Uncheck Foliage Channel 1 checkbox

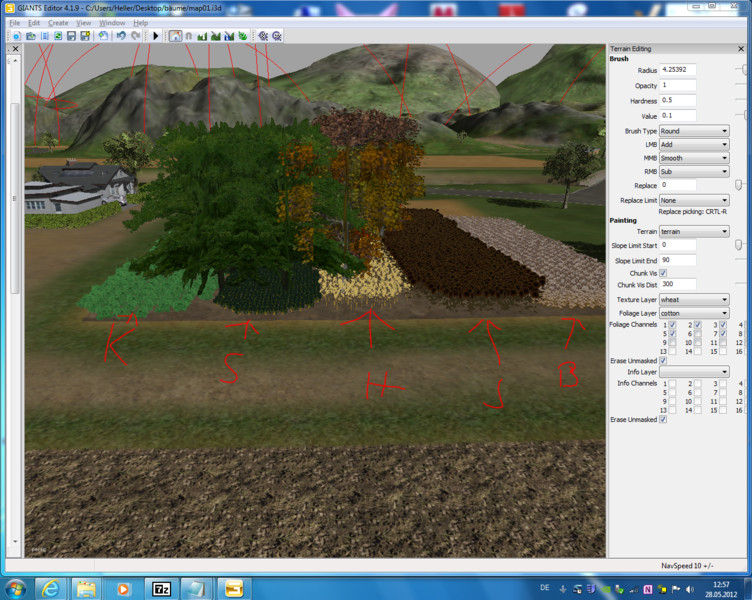click(x=672, y=325)
